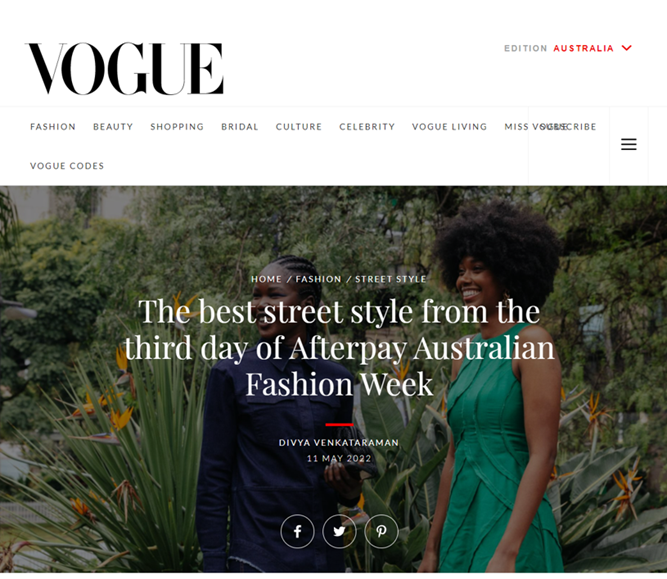Image resolution: width=667 pixels, height=579 pixels.
Task: Select Australia edition label
Action: coord(583,48)
